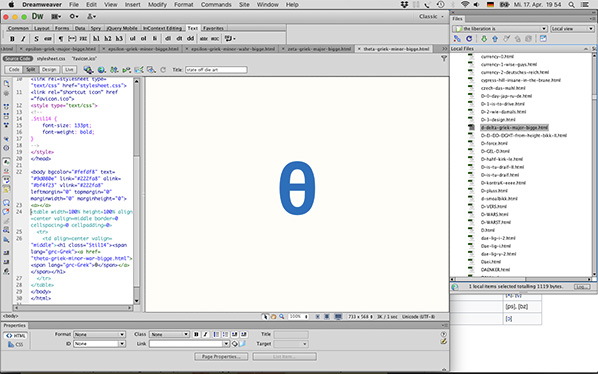
Task: Open the Site menu icon in the application bar
Action: click(x=92, y=16)
